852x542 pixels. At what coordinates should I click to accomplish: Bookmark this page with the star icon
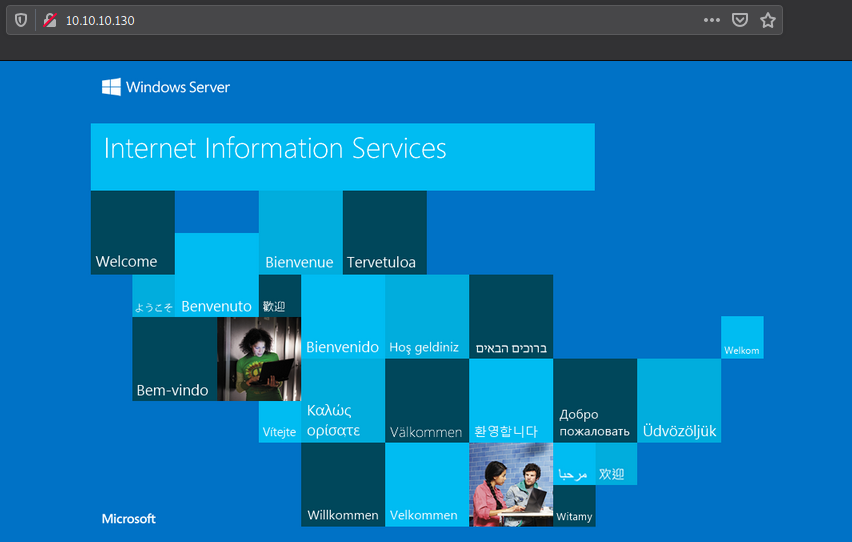point(768,21)
